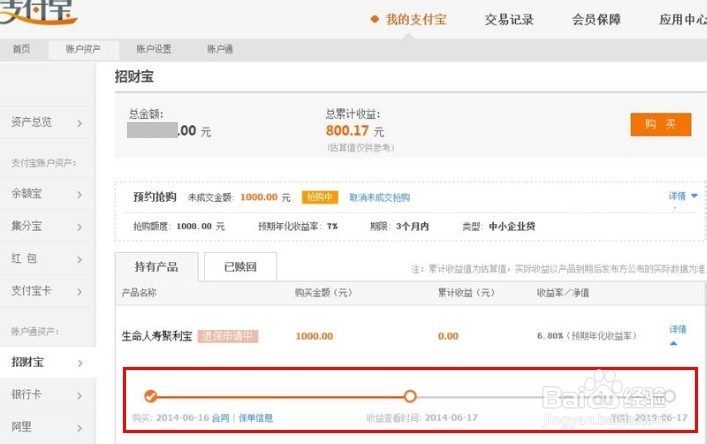The width and height of the screenshot is (707, 444).
Task: Open 交易记录 top menu
Action: (x=509, y=19)
